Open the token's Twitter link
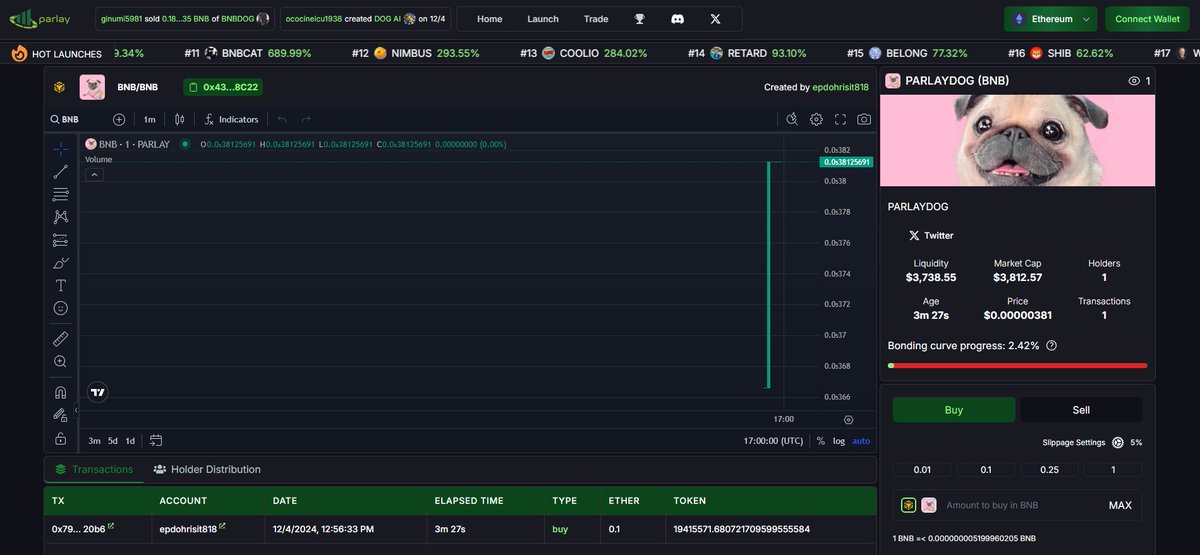The height and width of the screenshot is (555, 1200). coord(931,236)
